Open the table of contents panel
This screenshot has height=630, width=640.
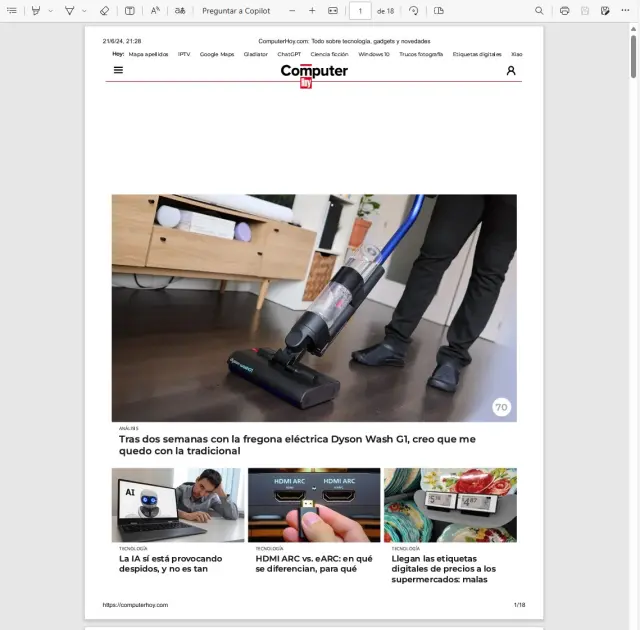point(12,10)
